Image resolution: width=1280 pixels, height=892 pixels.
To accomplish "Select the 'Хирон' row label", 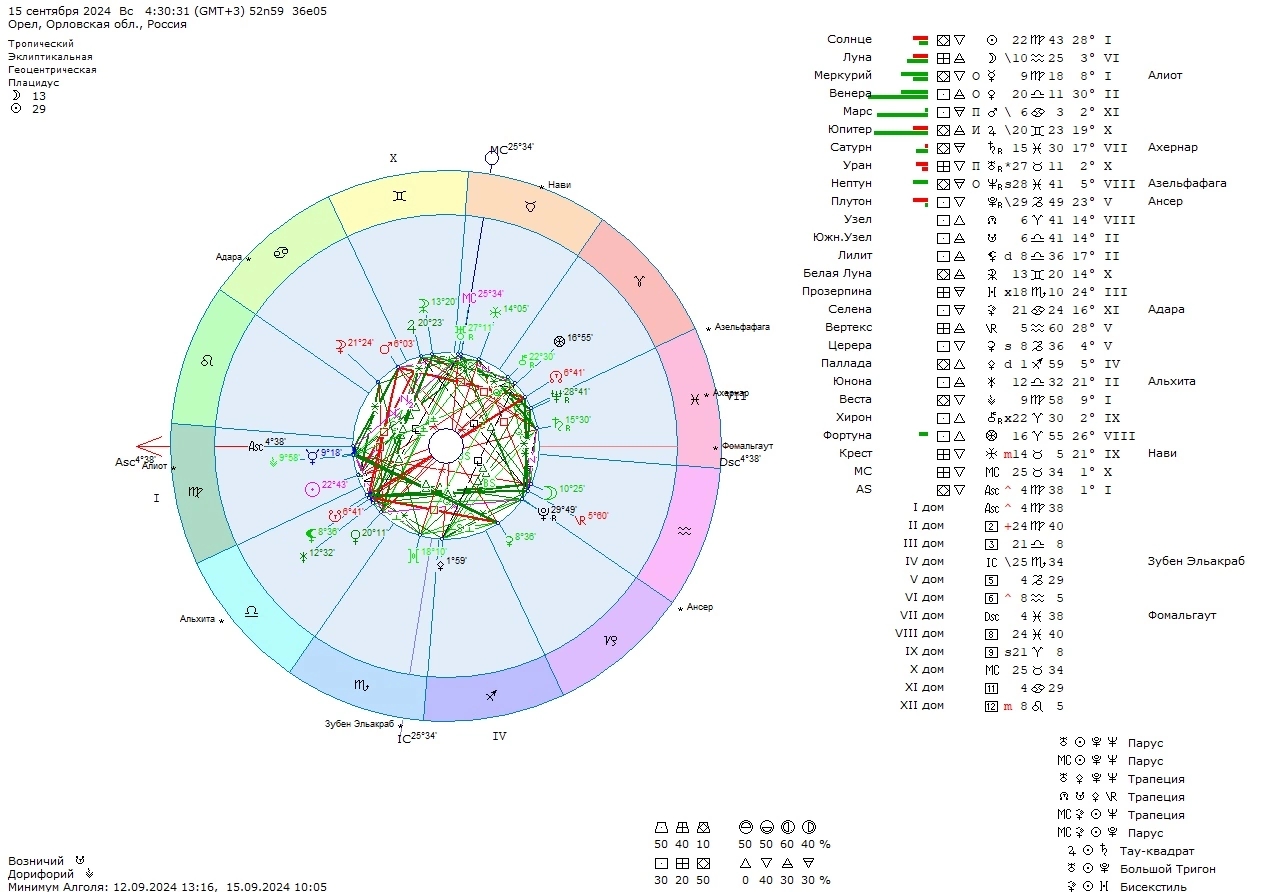I will coord(853,418).
